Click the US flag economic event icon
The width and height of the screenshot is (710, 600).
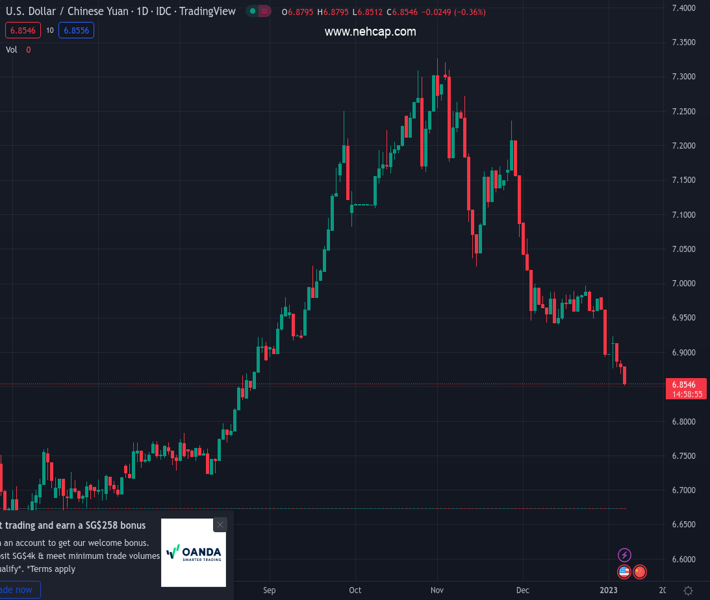(624, 572)
